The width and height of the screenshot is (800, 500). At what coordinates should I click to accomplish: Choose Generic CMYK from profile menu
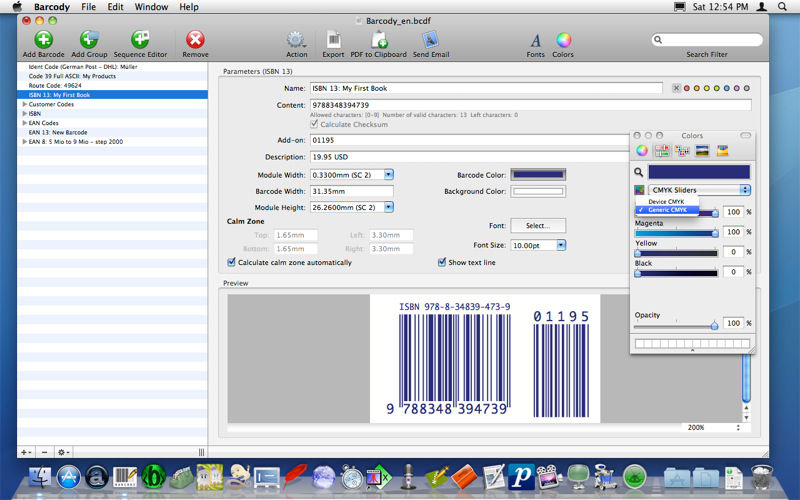(x=667, y=210)
